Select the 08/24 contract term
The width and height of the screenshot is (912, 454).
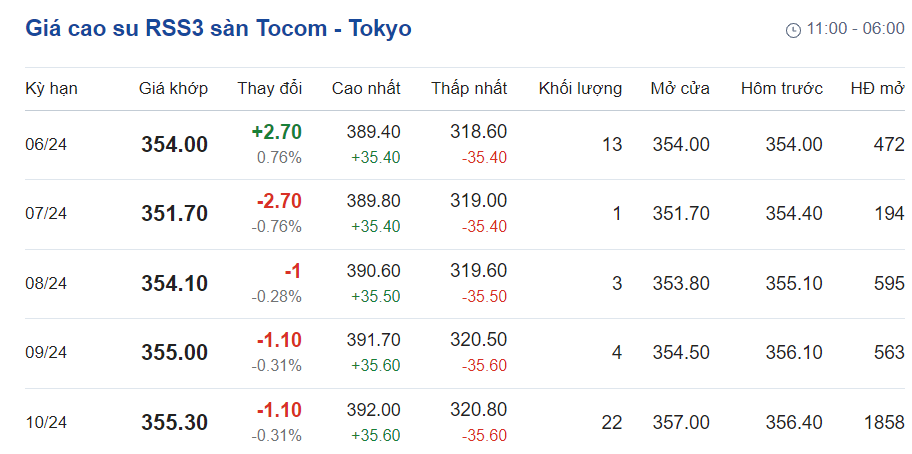pyautogui.click(x=46, y=283)
